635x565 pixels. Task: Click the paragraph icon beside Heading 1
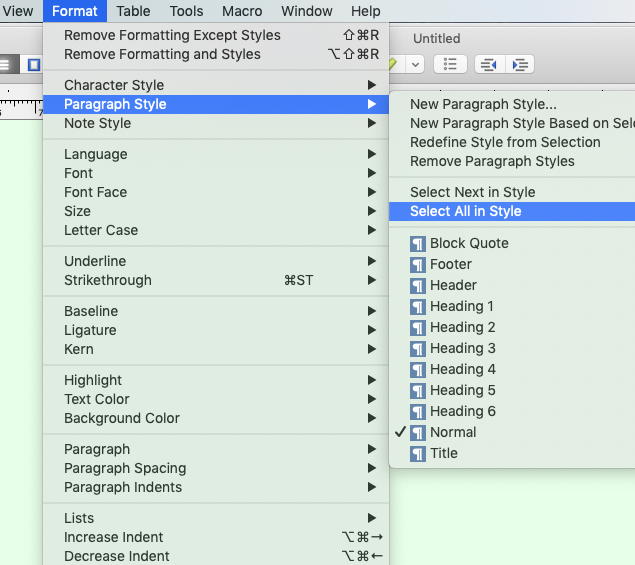pos(418,307)
